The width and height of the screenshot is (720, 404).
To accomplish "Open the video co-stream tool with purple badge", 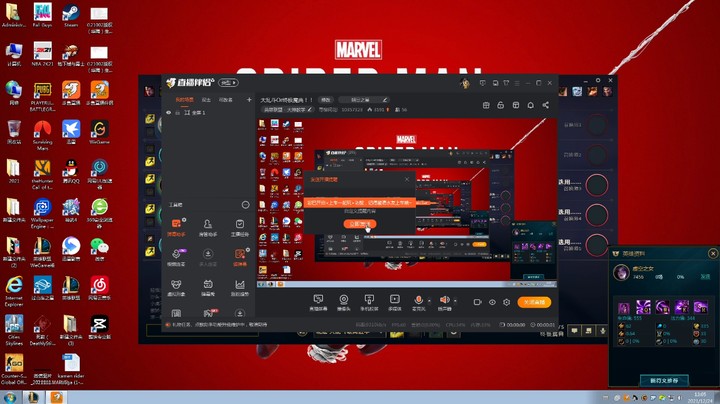I will pyautogui.click(x=176, y=258).
